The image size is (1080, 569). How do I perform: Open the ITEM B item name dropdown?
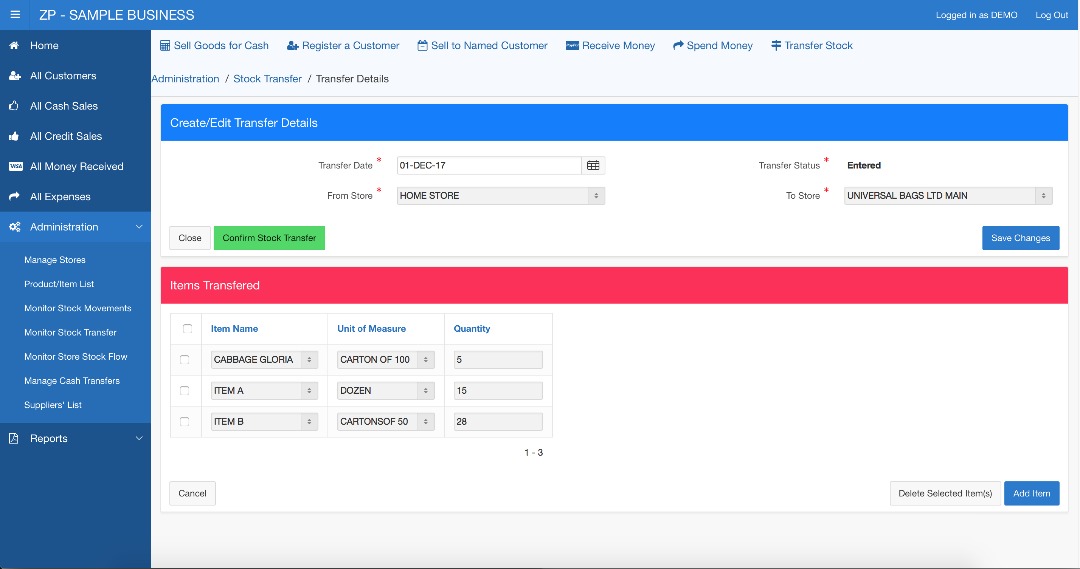coord(264,422)
